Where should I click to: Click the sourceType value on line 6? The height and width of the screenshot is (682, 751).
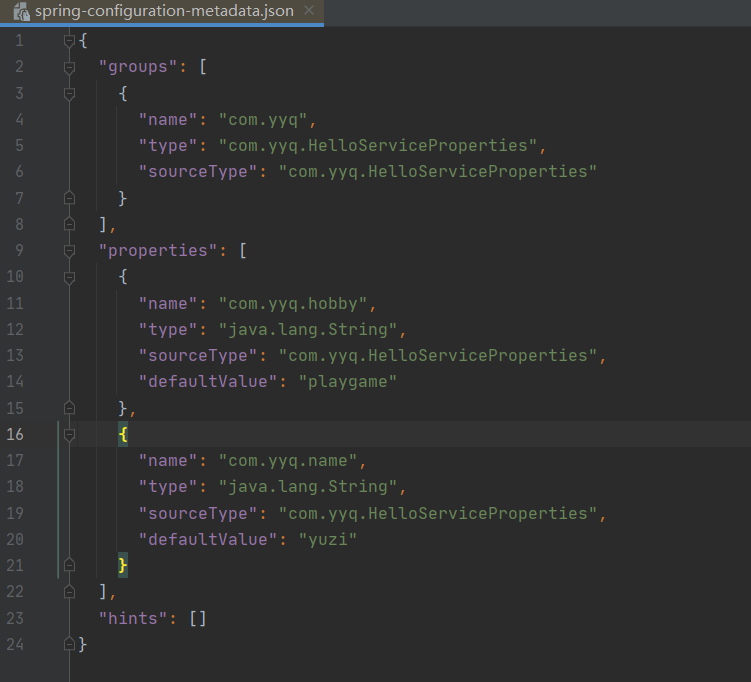(438, 171)
